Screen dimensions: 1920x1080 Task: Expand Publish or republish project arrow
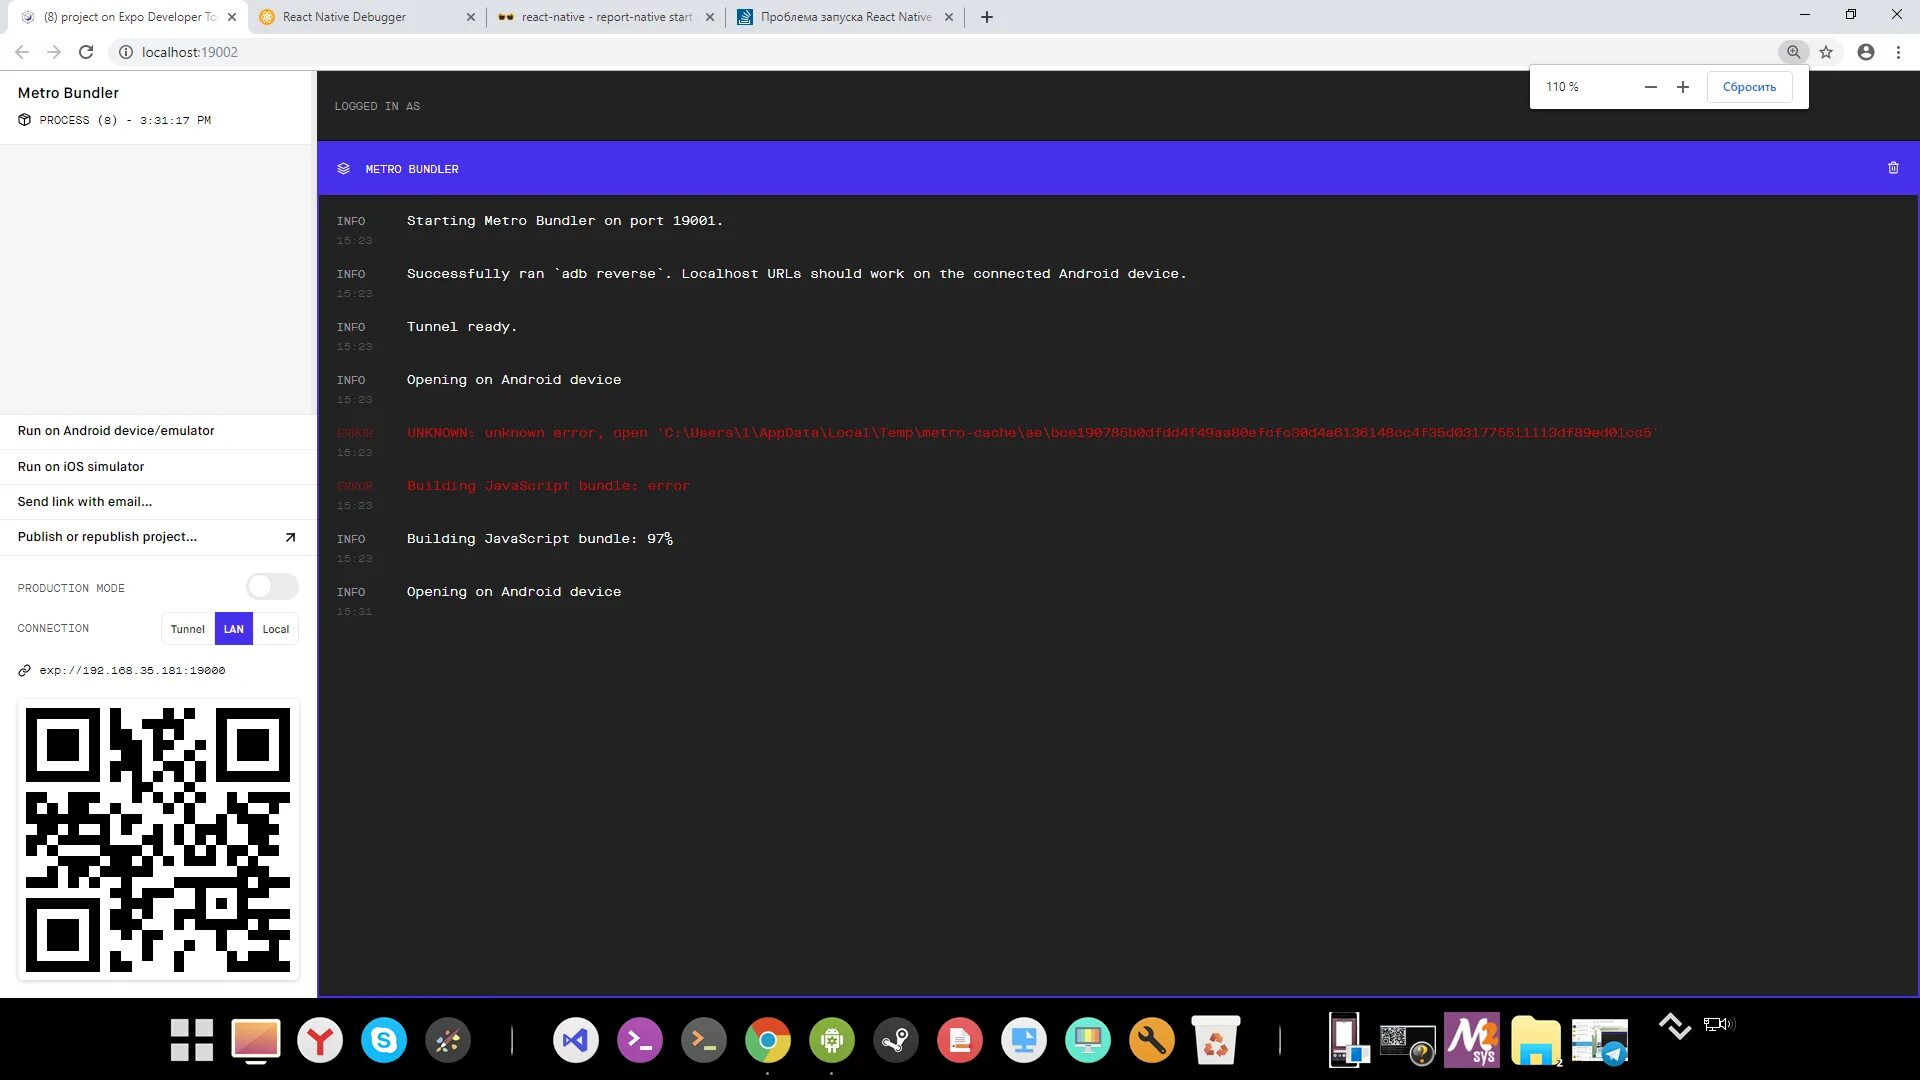pos(290,537)
